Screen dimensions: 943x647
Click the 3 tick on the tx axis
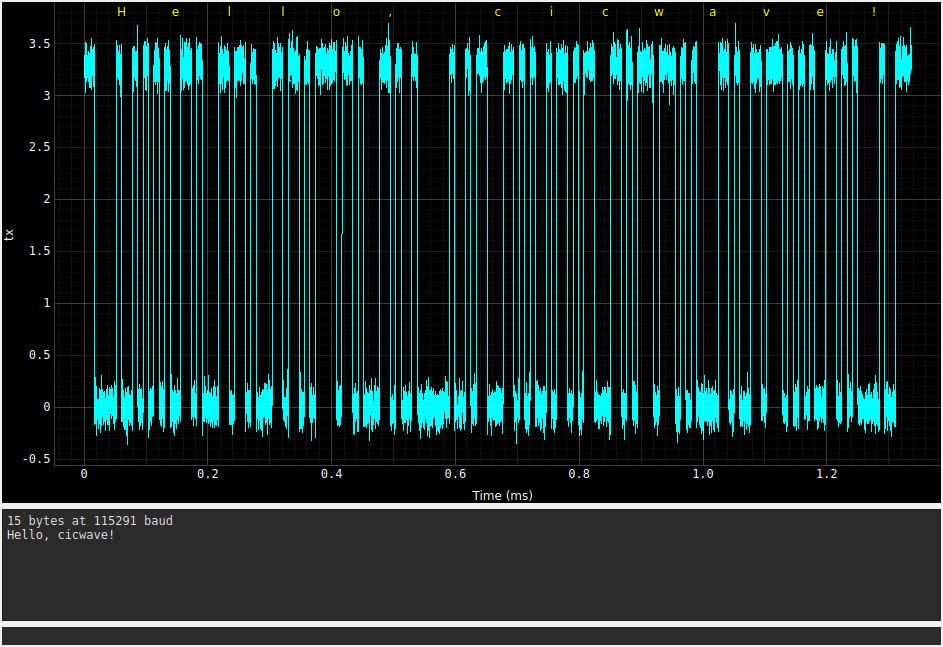[x=47, y=96]
